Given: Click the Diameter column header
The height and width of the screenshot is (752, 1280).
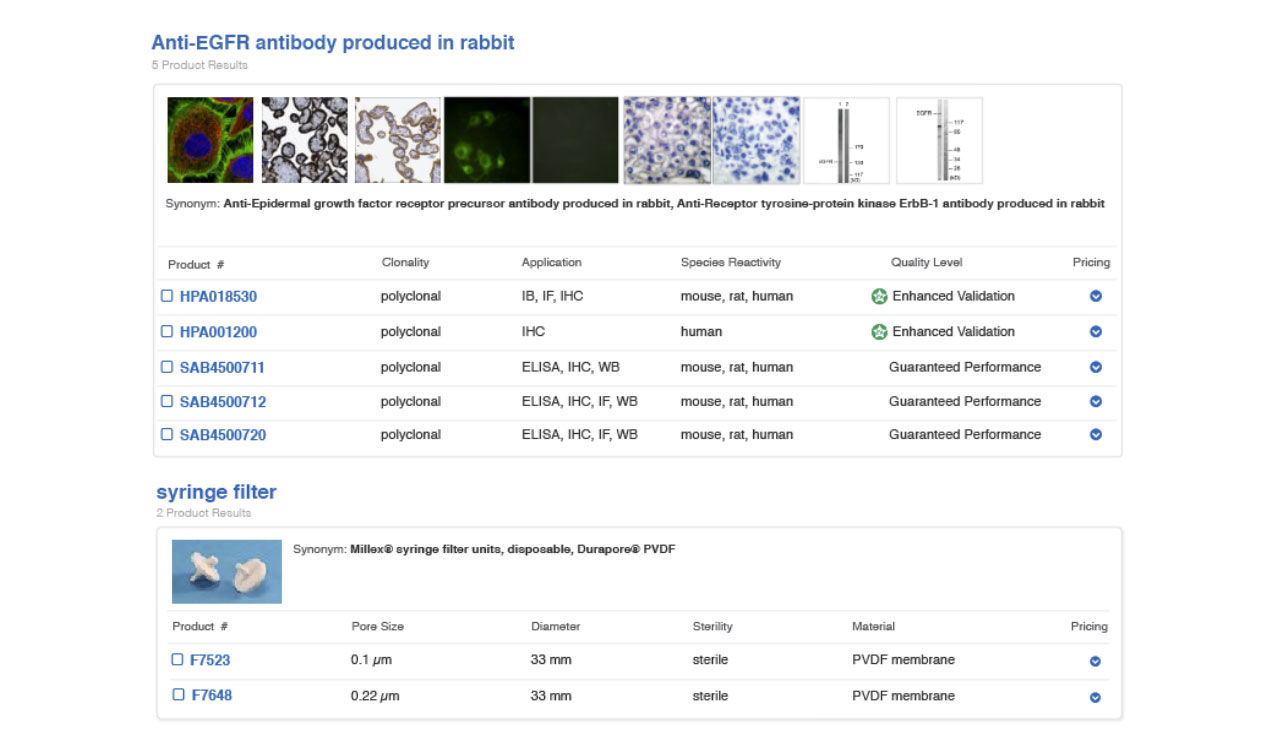Looking at the screenshot, I should pyautogui.click(x=556, y=626).
